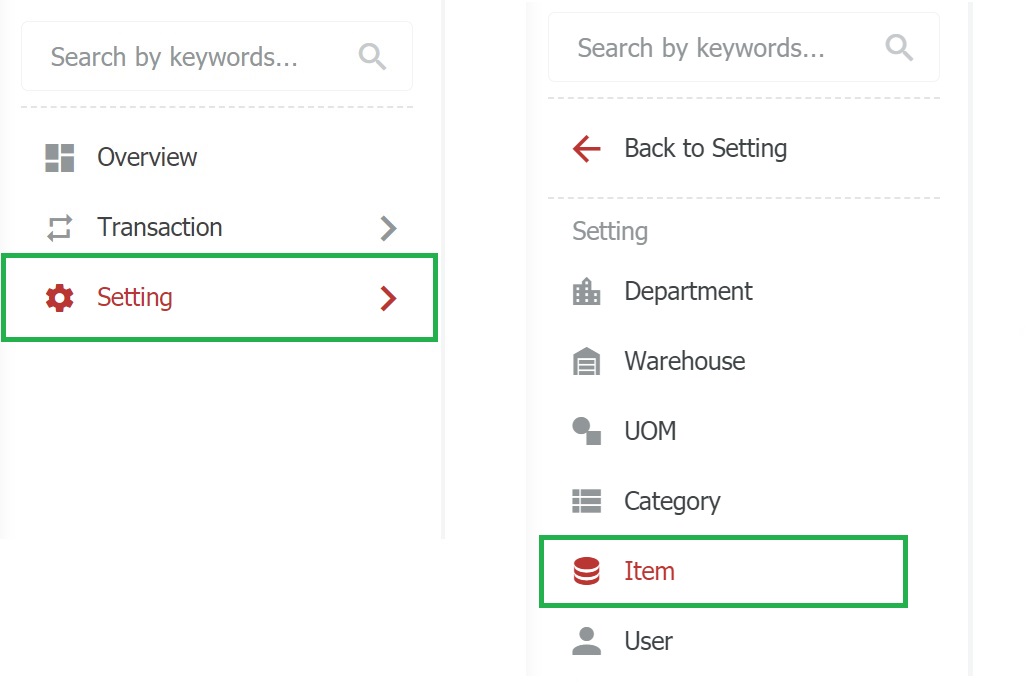Click the Warehouse icon

[587, 362]
